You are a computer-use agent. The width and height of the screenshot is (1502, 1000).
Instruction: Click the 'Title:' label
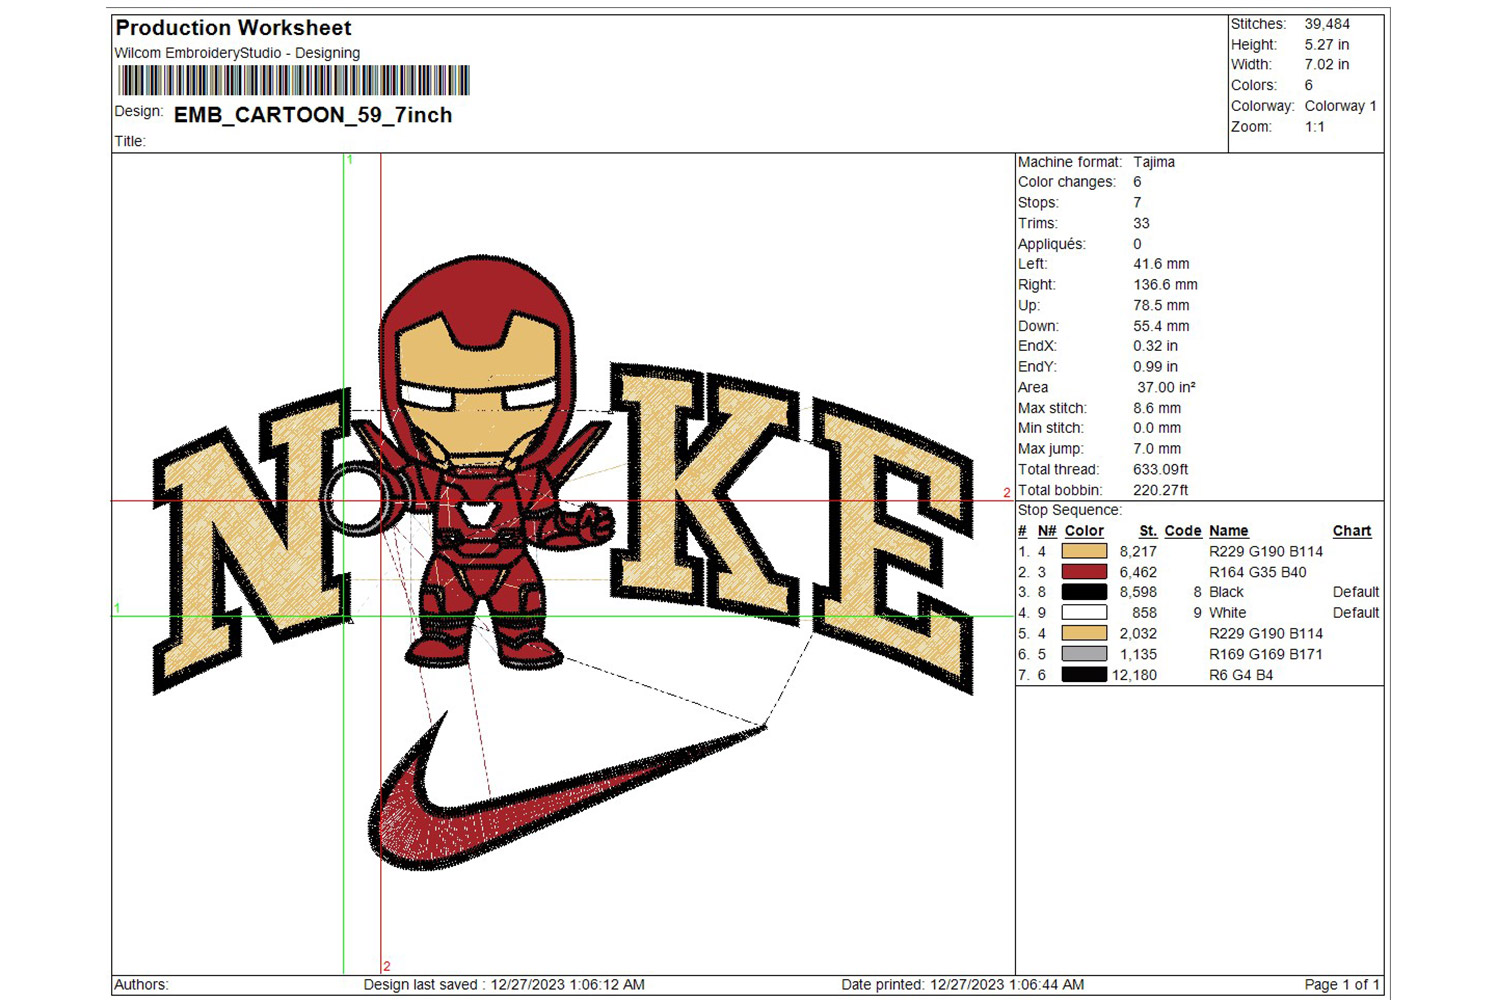point(130,141)
